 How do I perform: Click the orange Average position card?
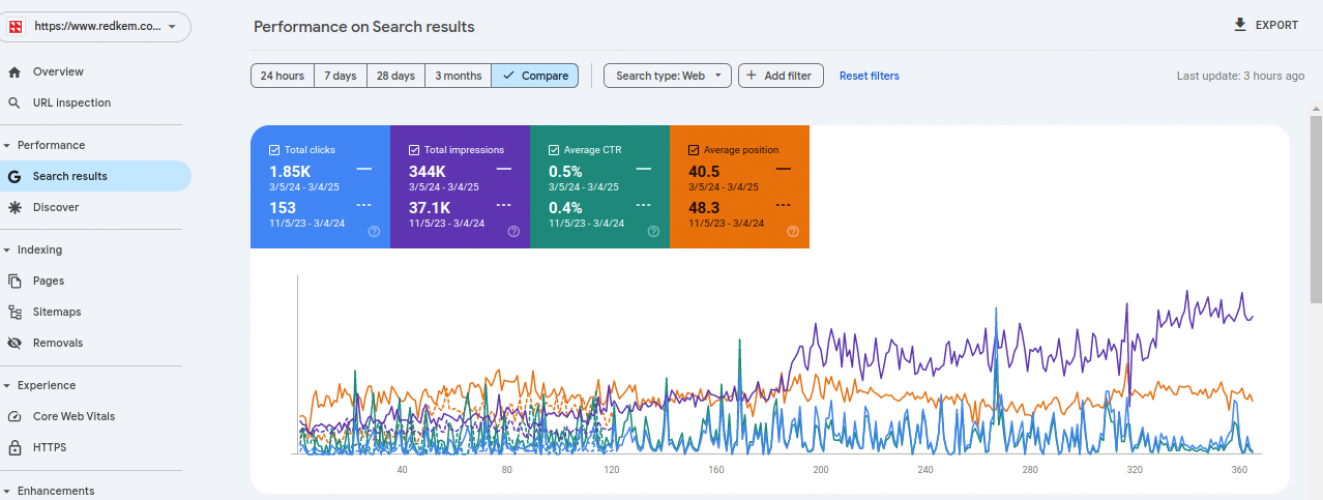(739, 187)
